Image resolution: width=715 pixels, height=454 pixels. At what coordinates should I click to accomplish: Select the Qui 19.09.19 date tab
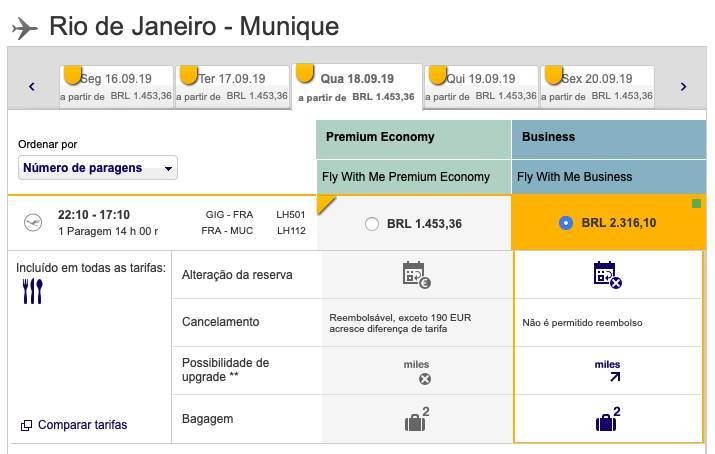click(x=482, y=87)
